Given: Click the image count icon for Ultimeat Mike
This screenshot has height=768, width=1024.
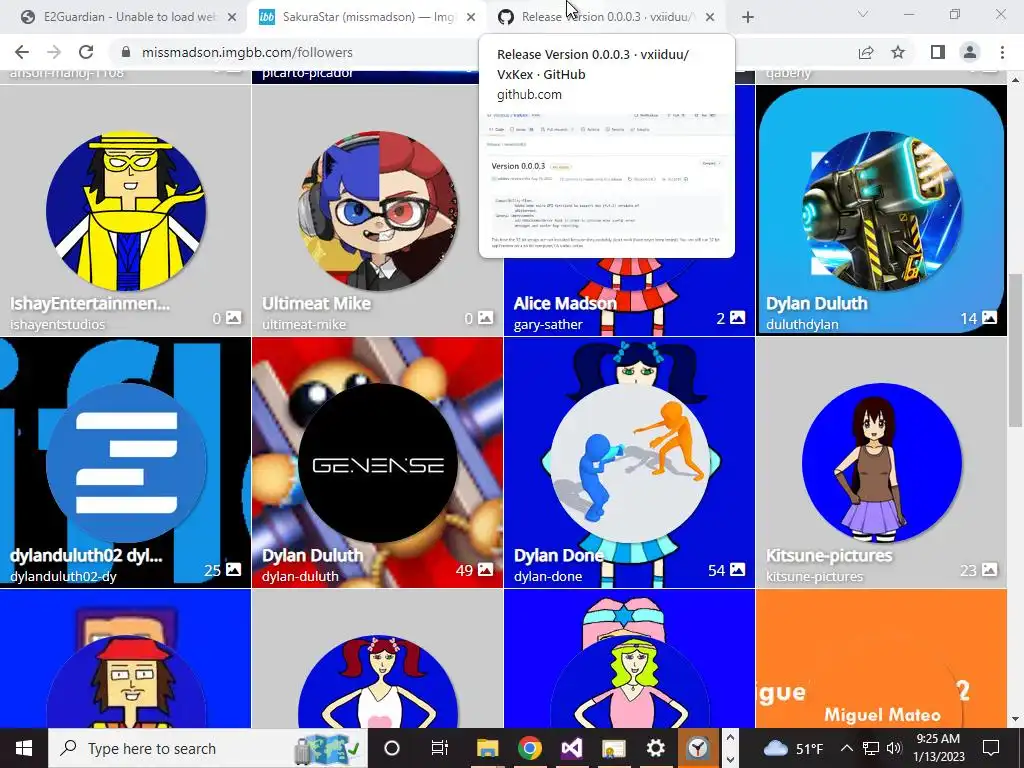Looking at the screenshot, I should coord(485,318).
